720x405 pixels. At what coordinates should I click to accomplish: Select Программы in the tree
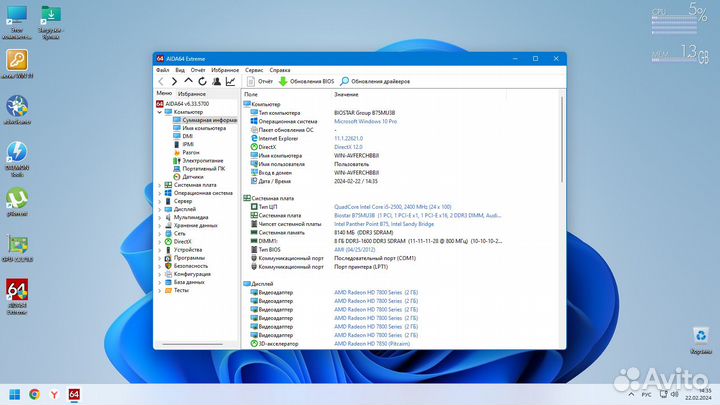coord(185,258)
